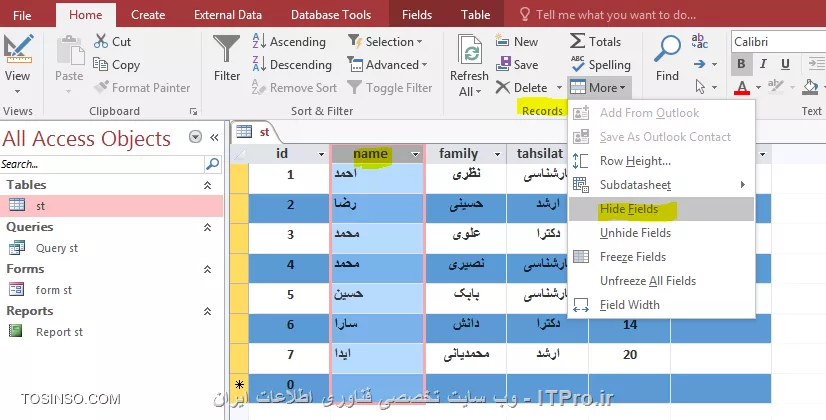This screenshot has width=826, height=420.
Task: Click the Toggle Filter button
Action: (x=390, y=87)
